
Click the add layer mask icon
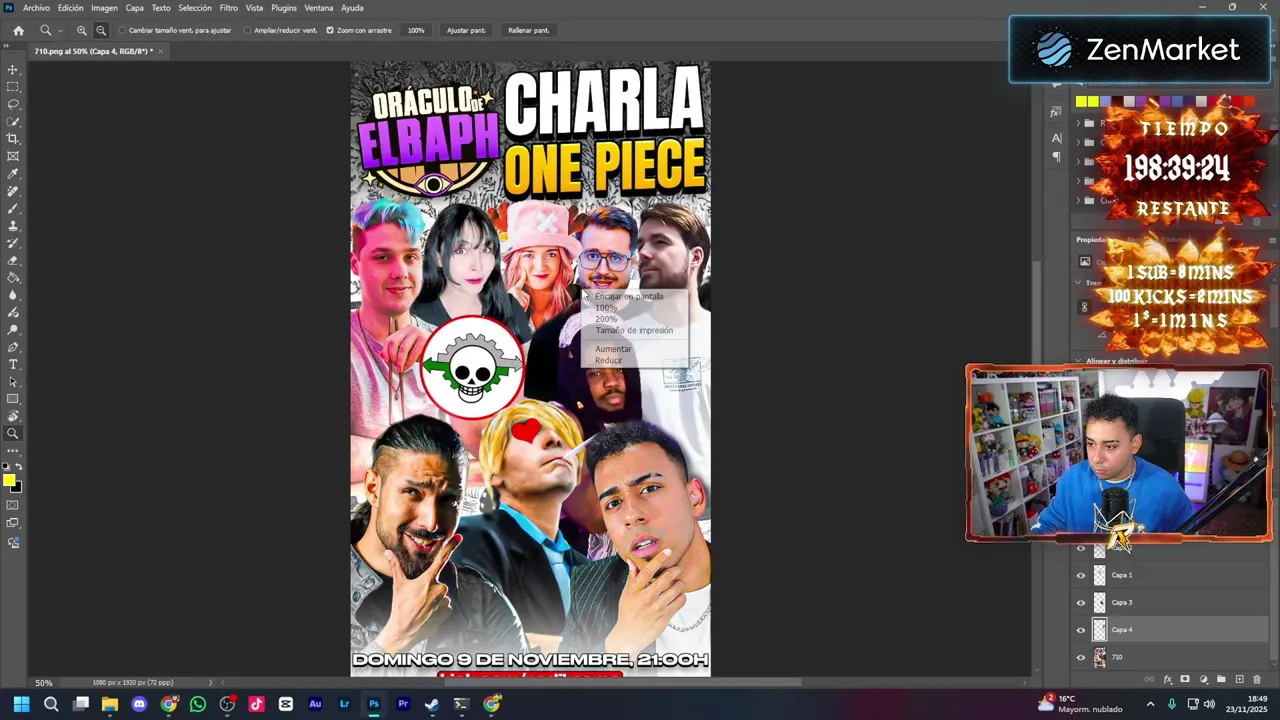1185,680
